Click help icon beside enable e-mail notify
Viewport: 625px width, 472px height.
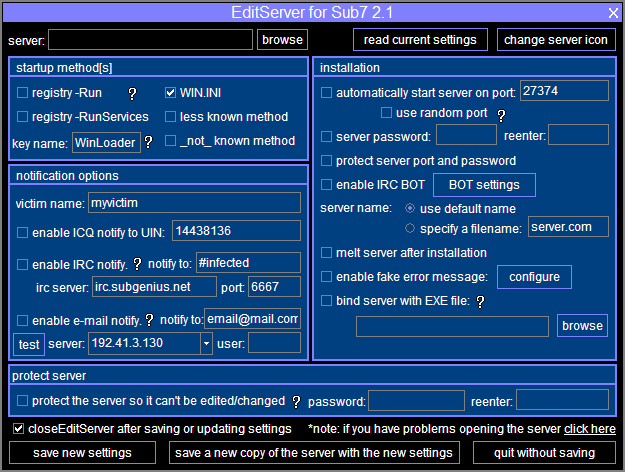(149, 320)
